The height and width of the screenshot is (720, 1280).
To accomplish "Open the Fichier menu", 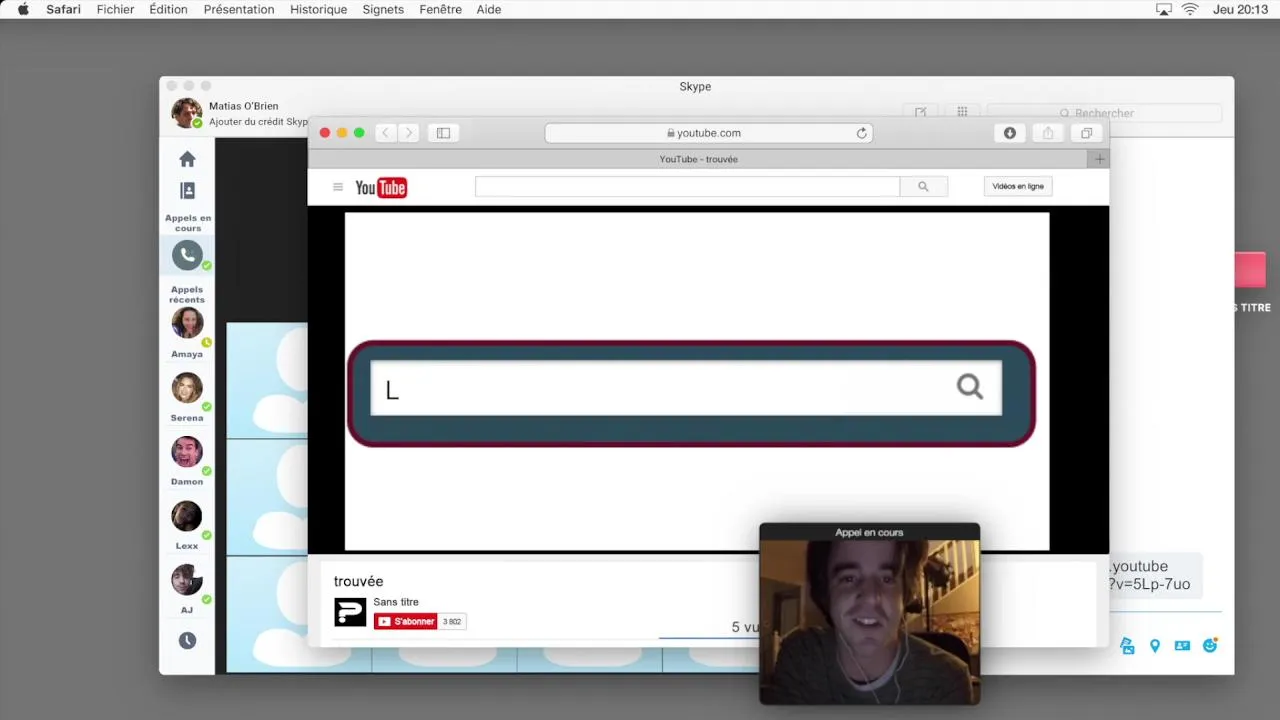I will point(115,9).
